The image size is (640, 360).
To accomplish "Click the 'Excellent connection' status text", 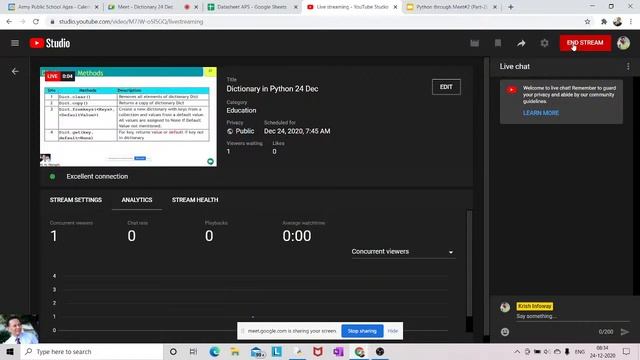I will [x=97, y=176].
